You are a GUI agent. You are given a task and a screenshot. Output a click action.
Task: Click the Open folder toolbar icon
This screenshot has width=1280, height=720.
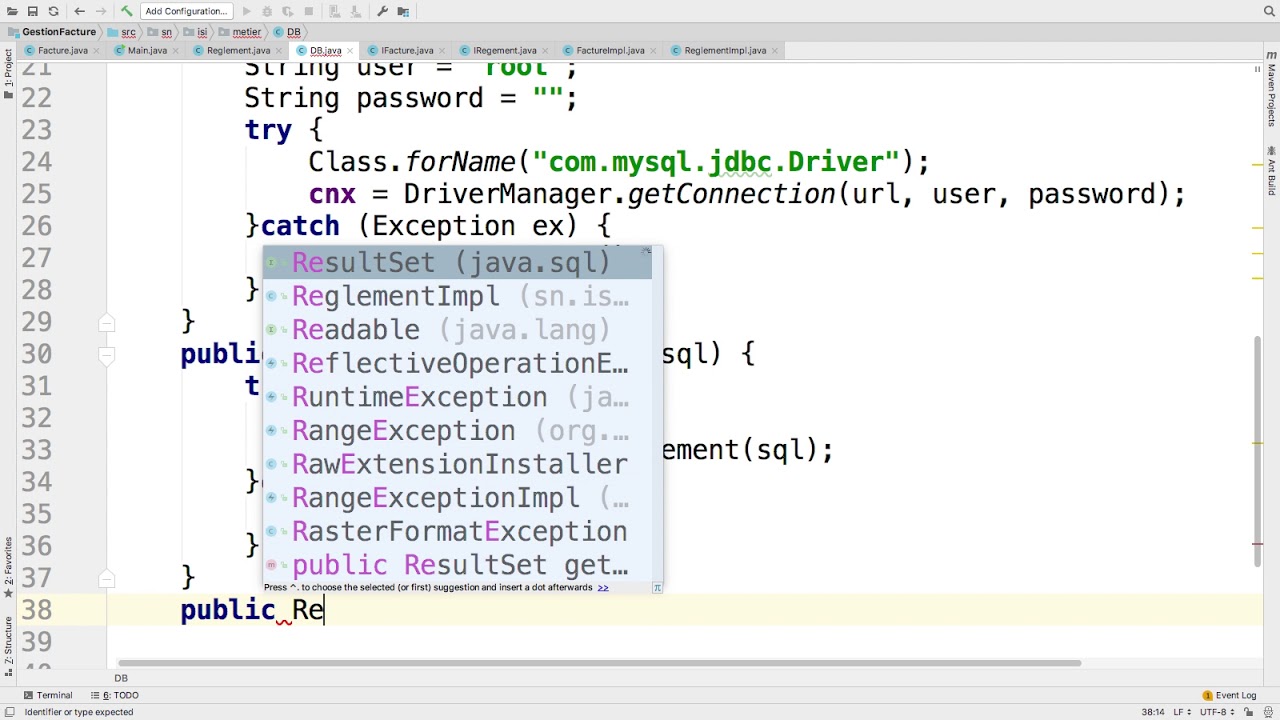coord(12,11)
